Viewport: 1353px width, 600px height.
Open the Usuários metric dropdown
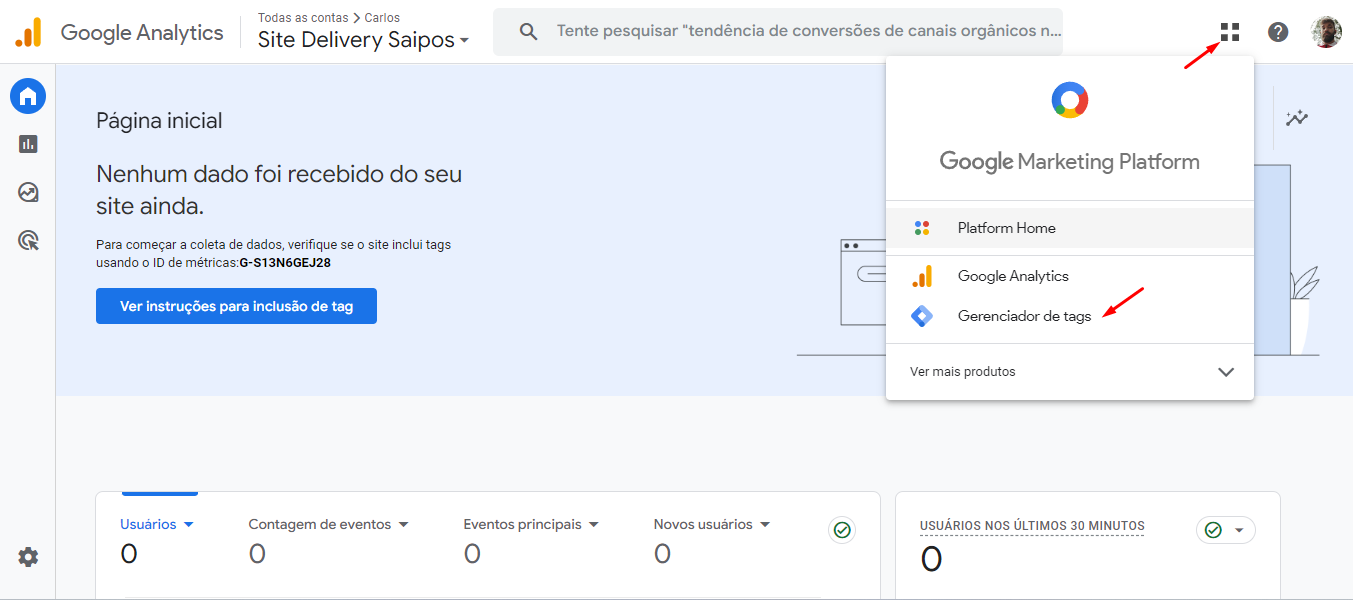[x=157, y=524]
